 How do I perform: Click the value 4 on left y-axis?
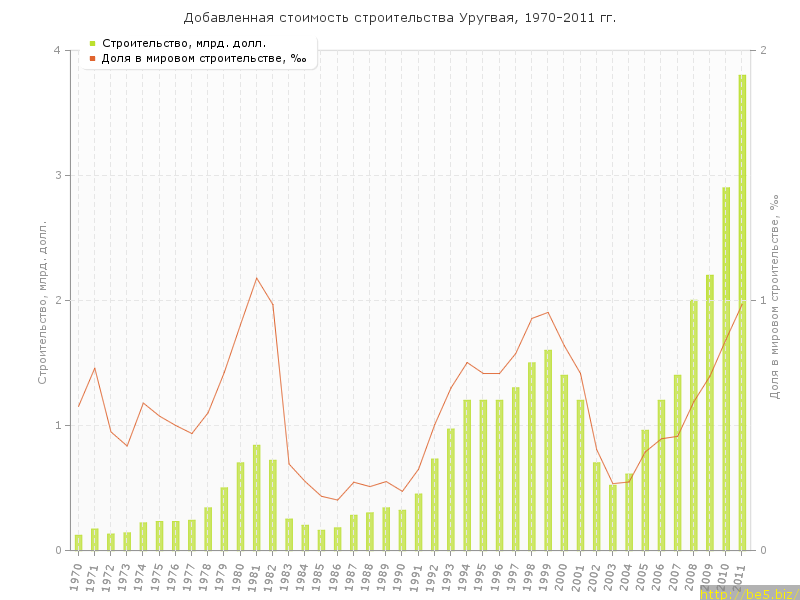57,50
